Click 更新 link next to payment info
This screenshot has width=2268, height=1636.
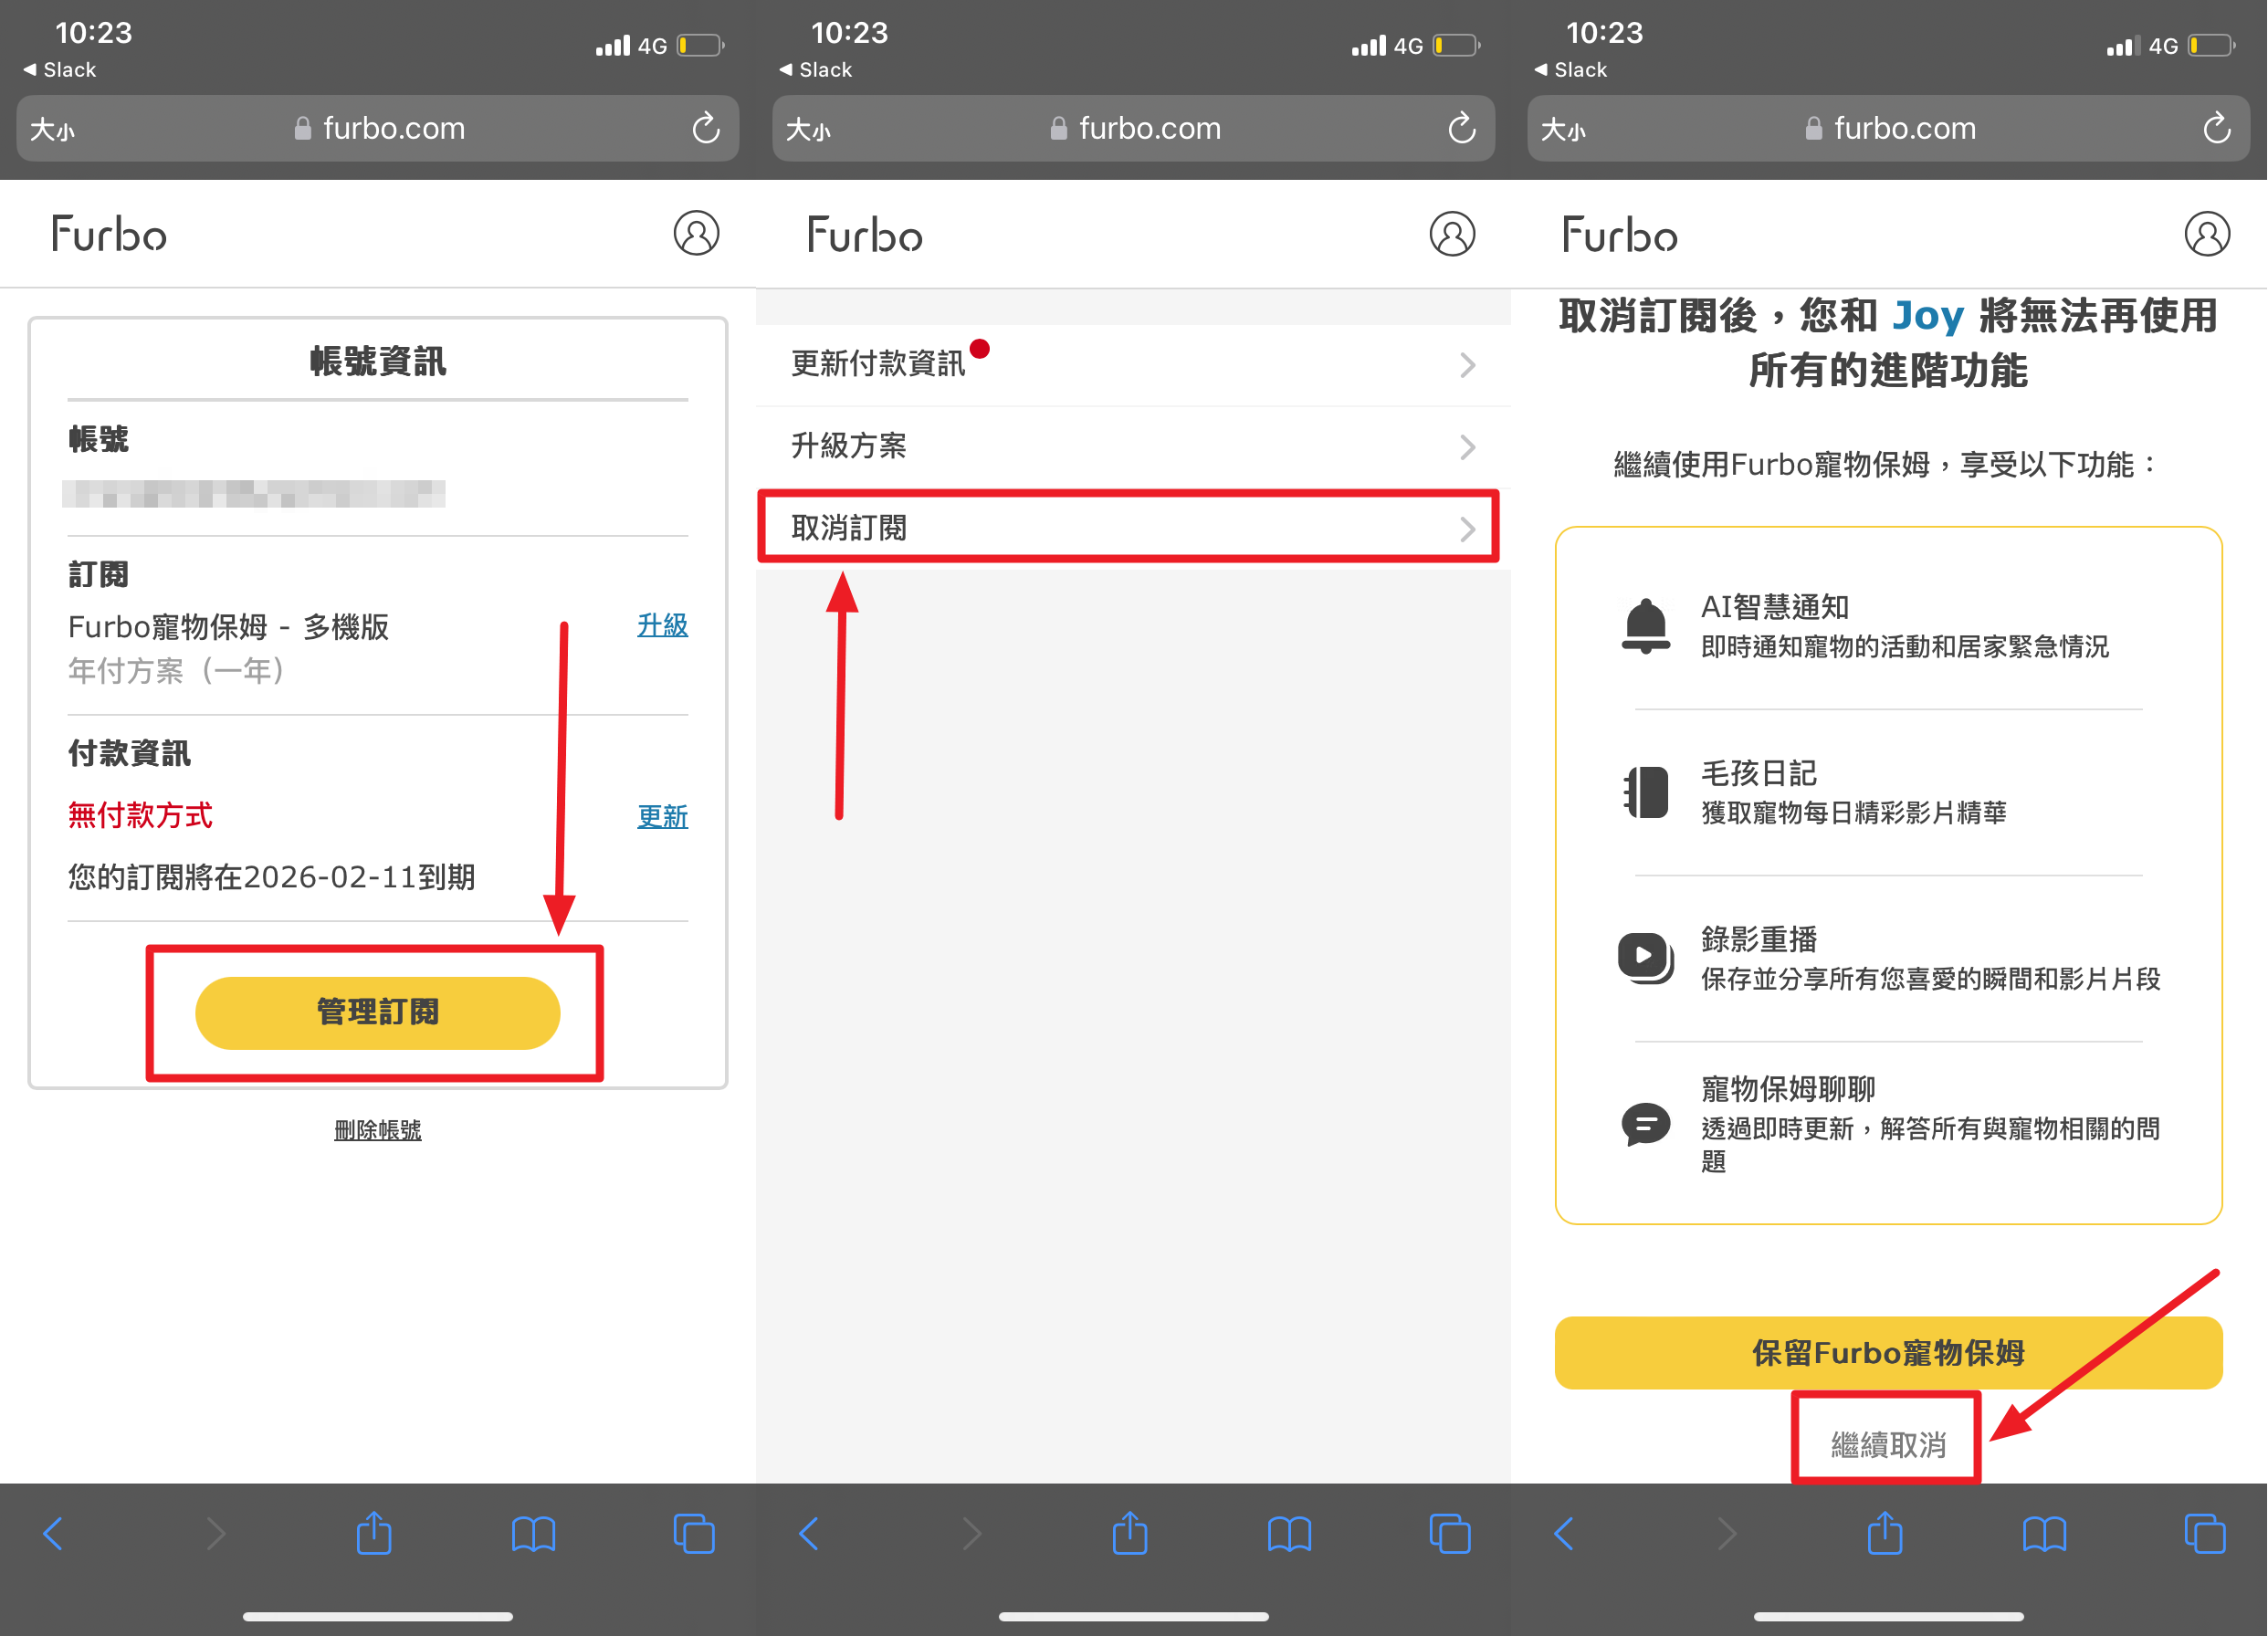click(x=662, y=817)
